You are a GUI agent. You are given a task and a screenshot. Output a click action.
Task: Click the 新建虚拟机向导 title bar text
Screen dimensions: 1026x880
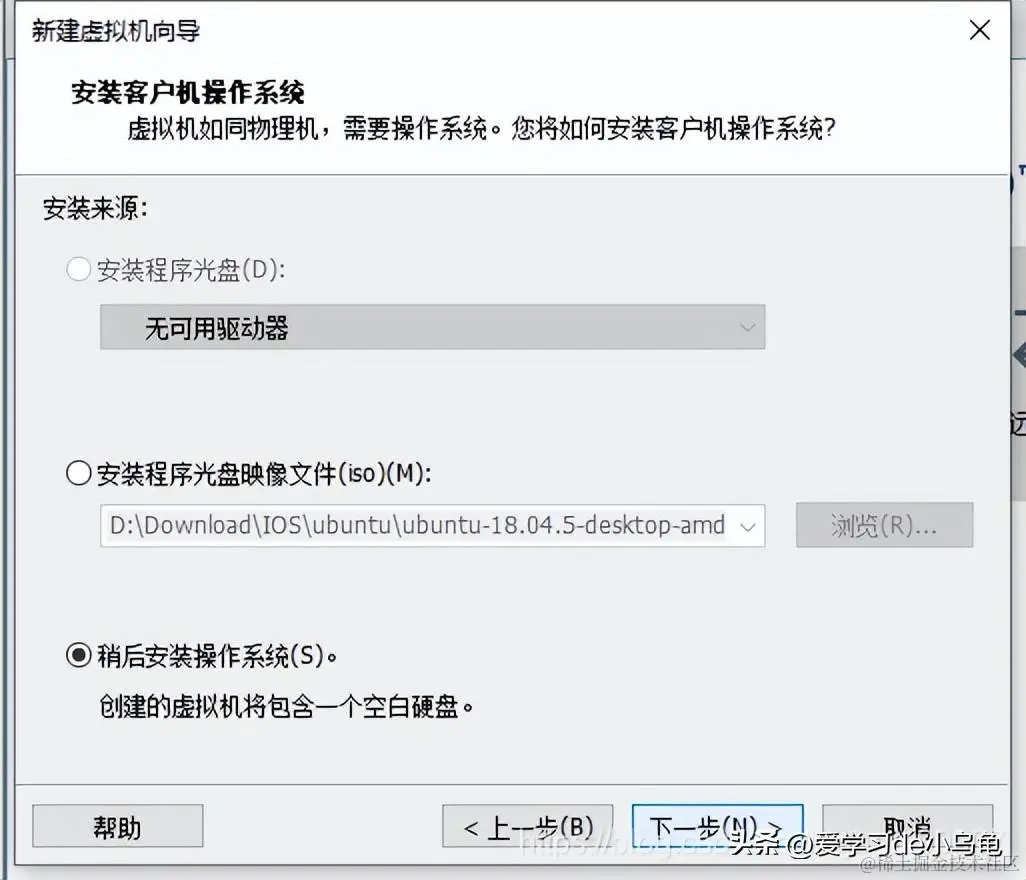pyautogui.click(x=116, y=31)
